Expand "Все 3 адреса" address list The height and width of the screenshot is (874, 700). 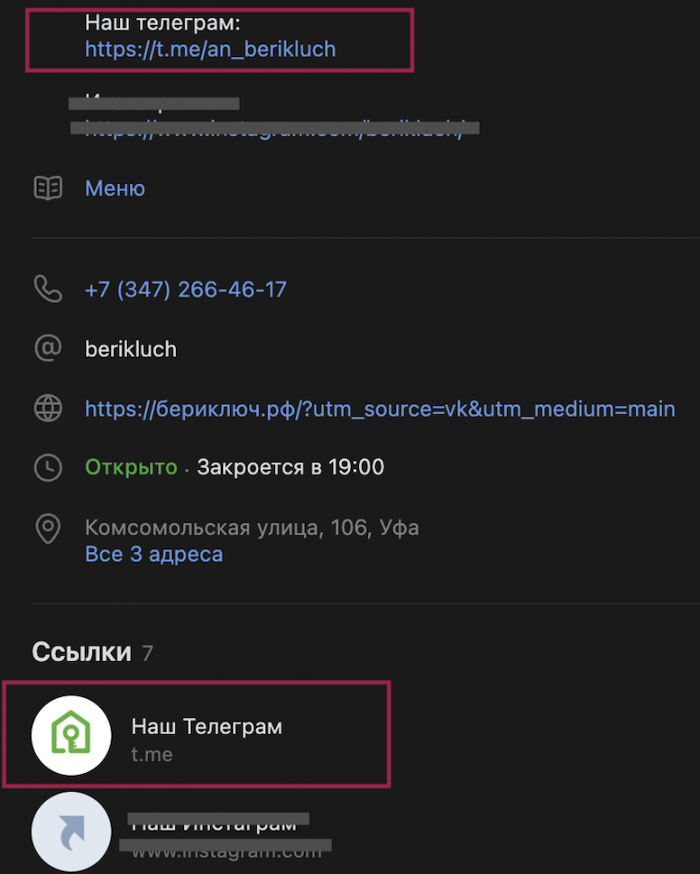[x=154, y=554]
